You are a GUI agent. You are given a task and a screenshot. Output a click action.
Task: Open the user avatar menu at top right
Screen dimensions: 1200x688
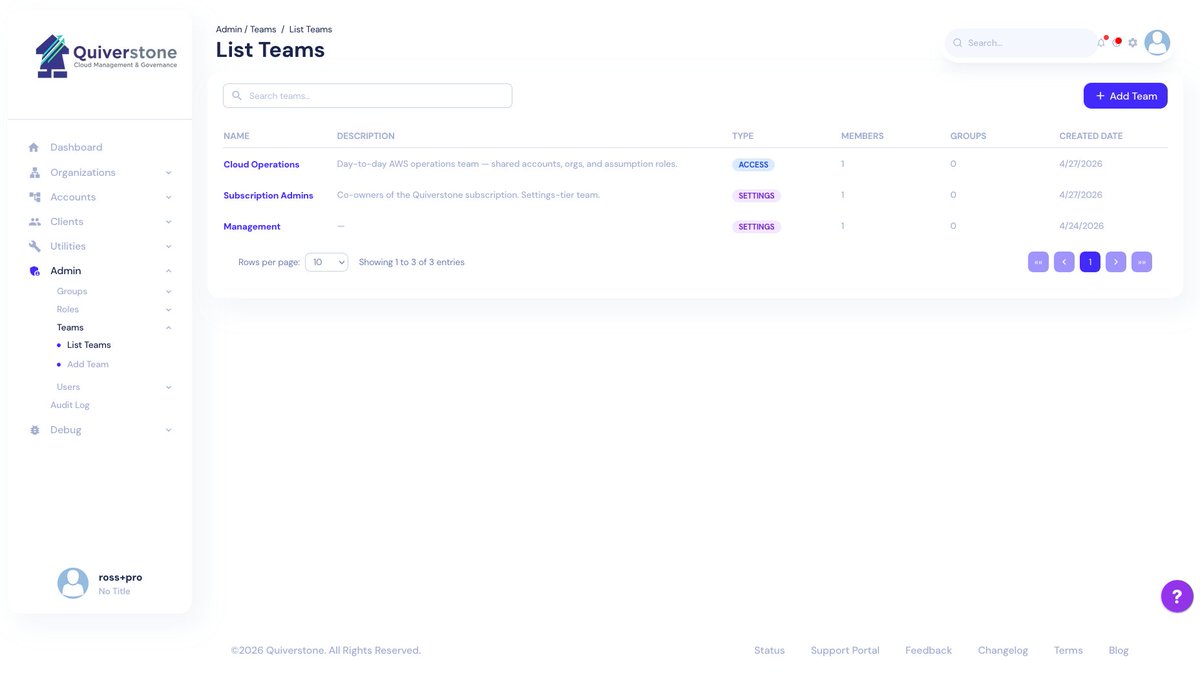[1157, 42]
